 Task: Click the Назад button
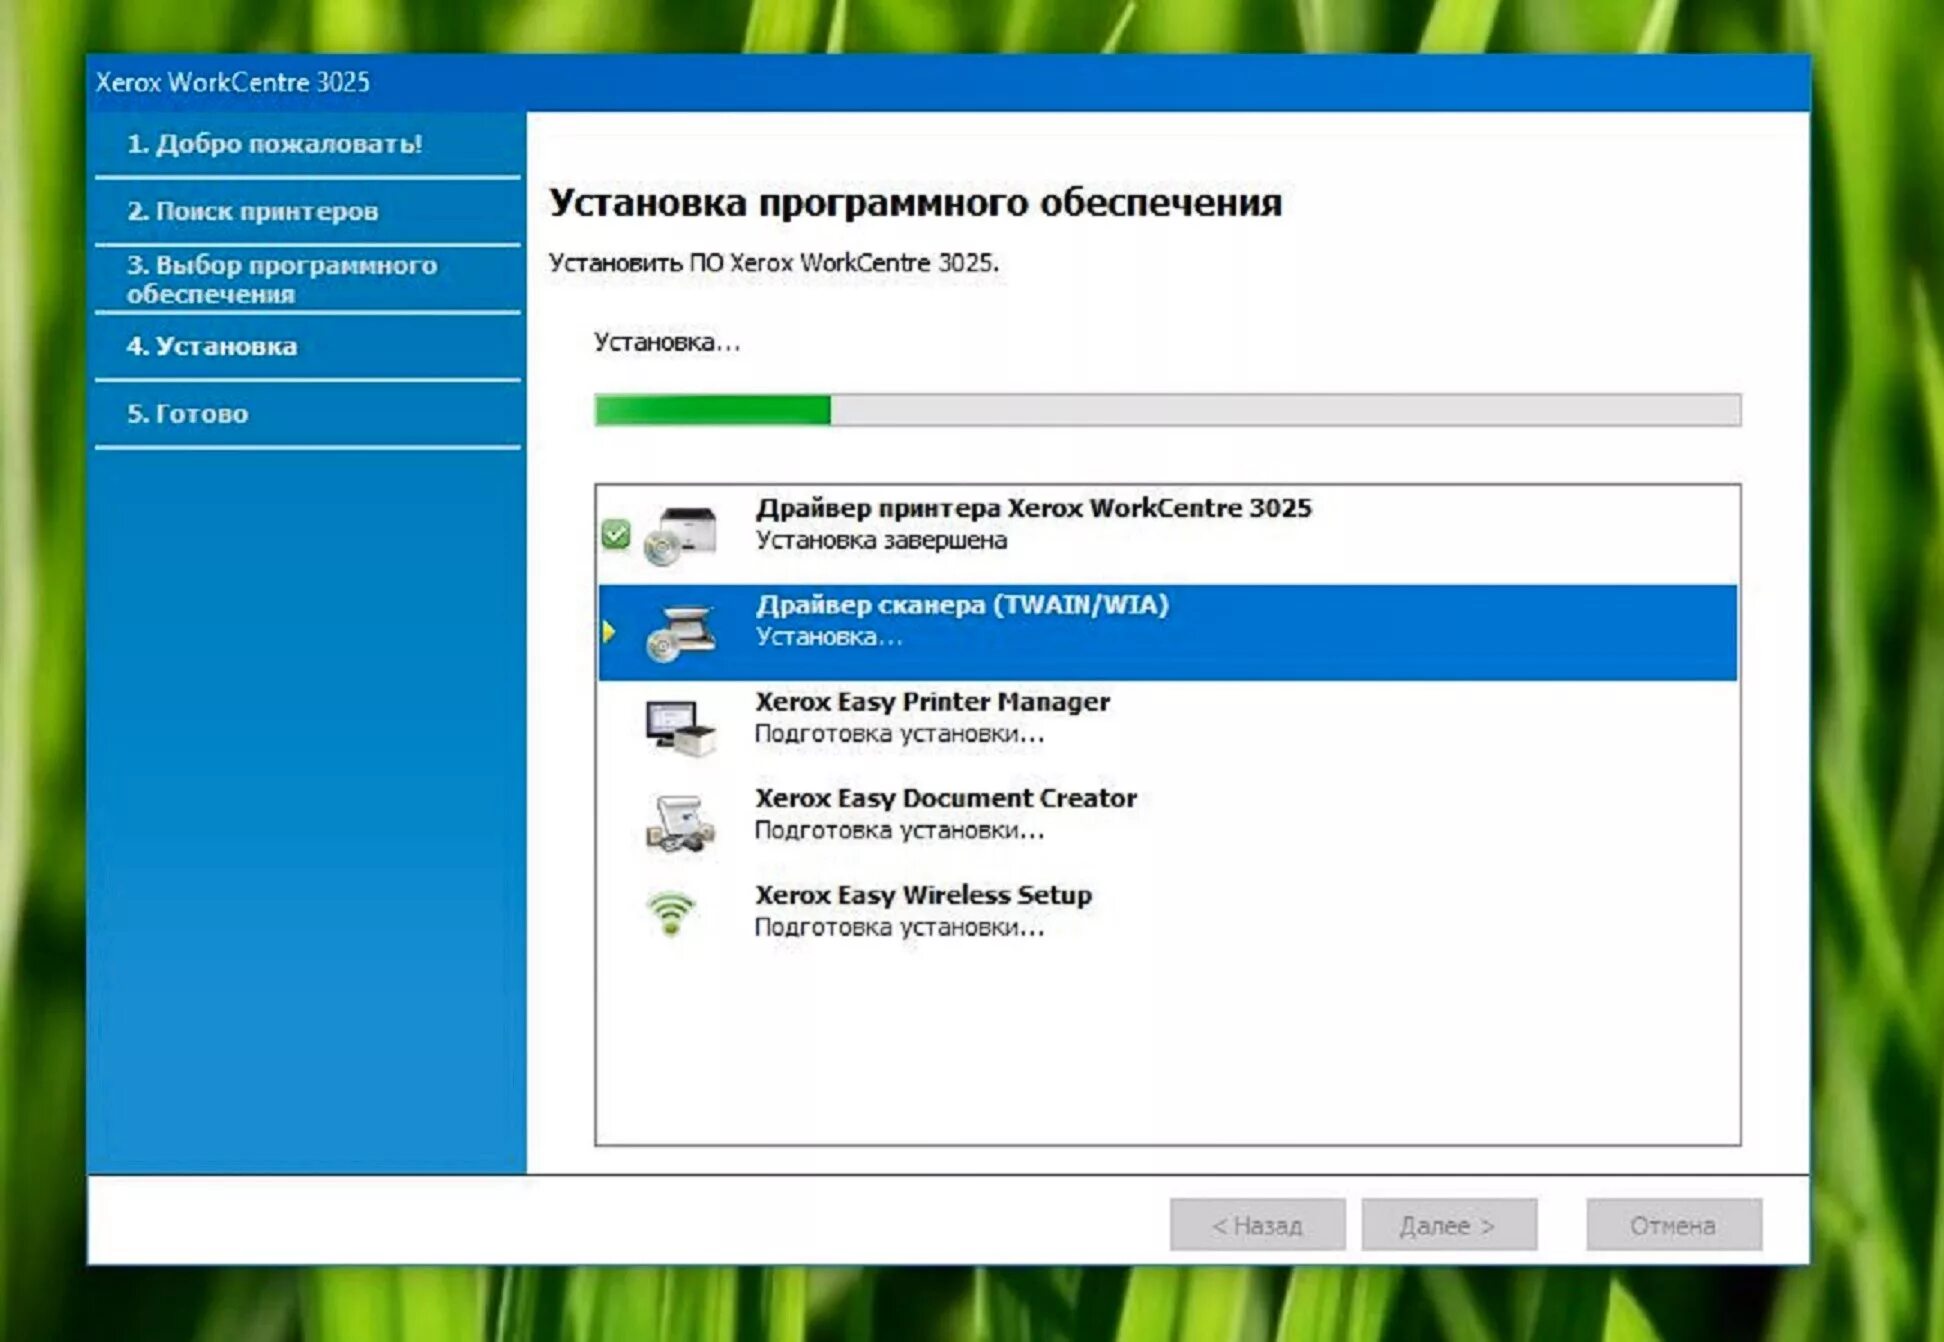(1257, 1225)
